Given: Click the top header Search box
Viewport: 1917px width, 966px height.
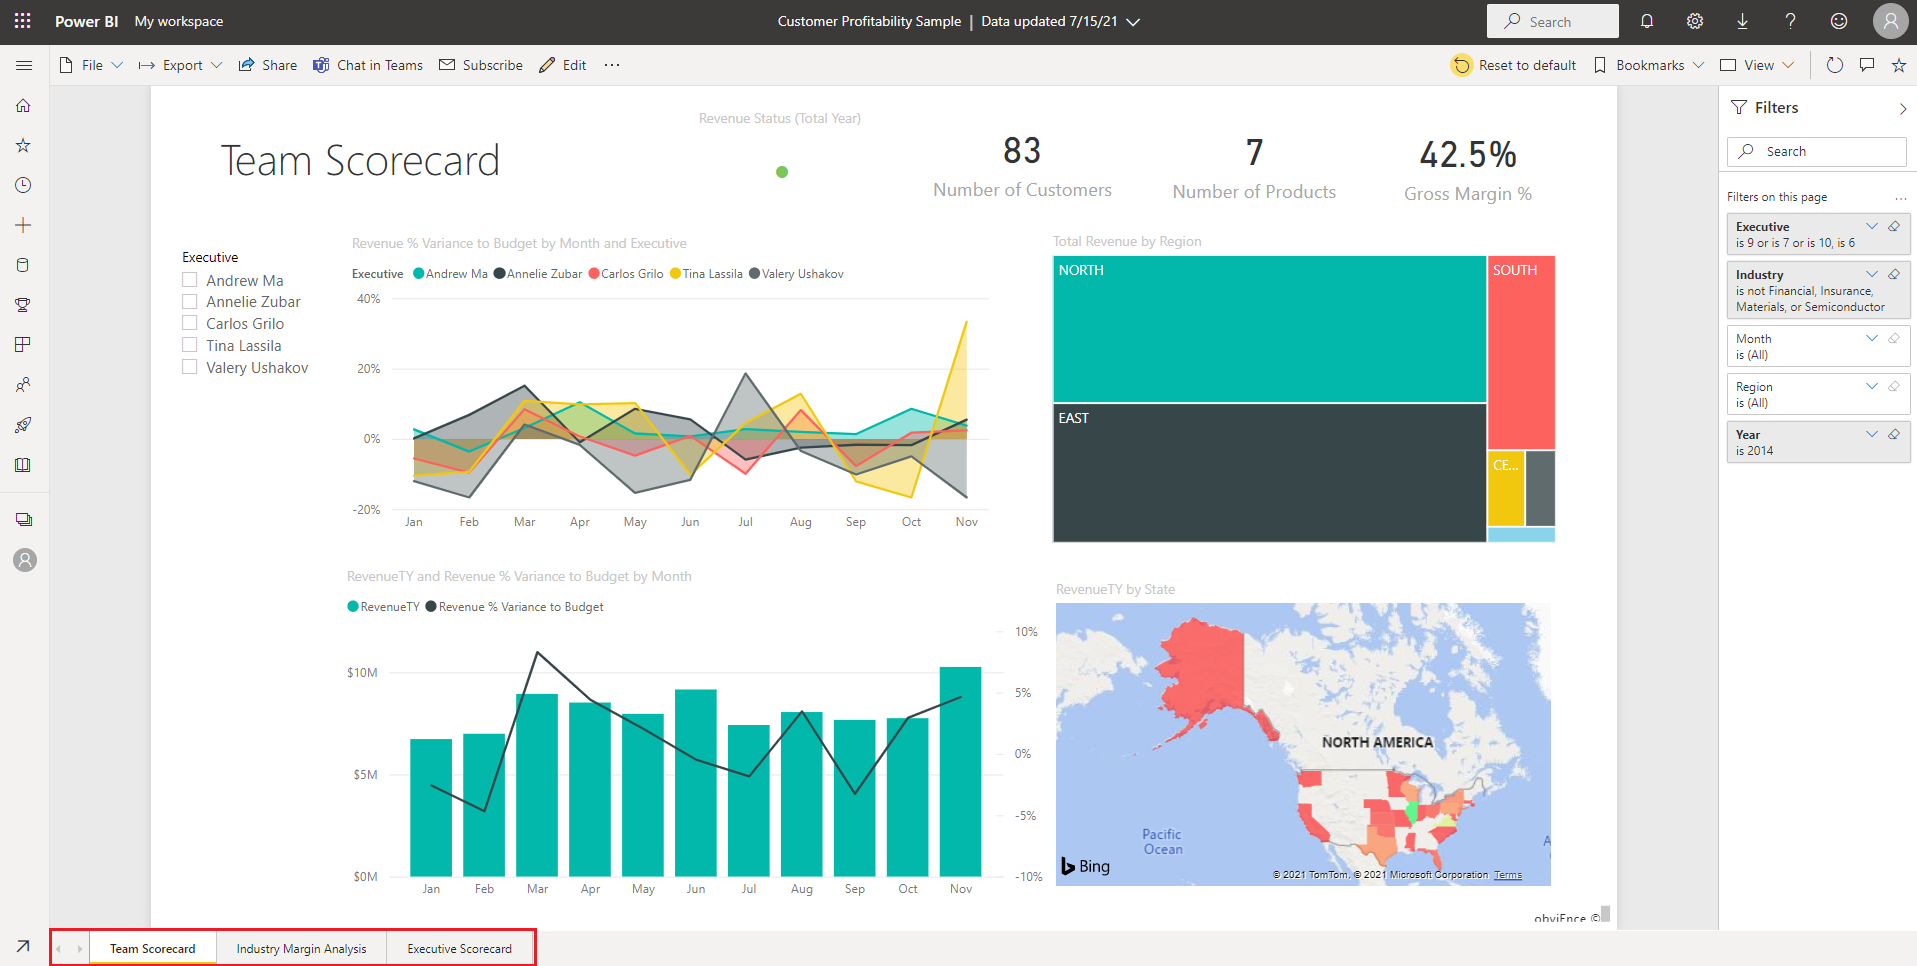Looking at the screenshot, I should point(1552,21).
